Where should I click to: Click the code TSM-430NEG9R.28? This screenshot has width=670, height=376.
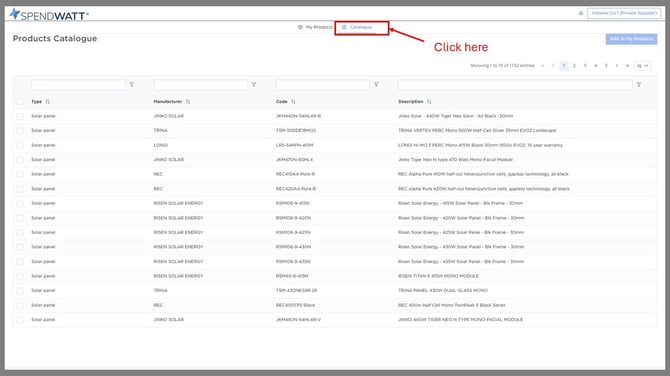tap(297, 291)
